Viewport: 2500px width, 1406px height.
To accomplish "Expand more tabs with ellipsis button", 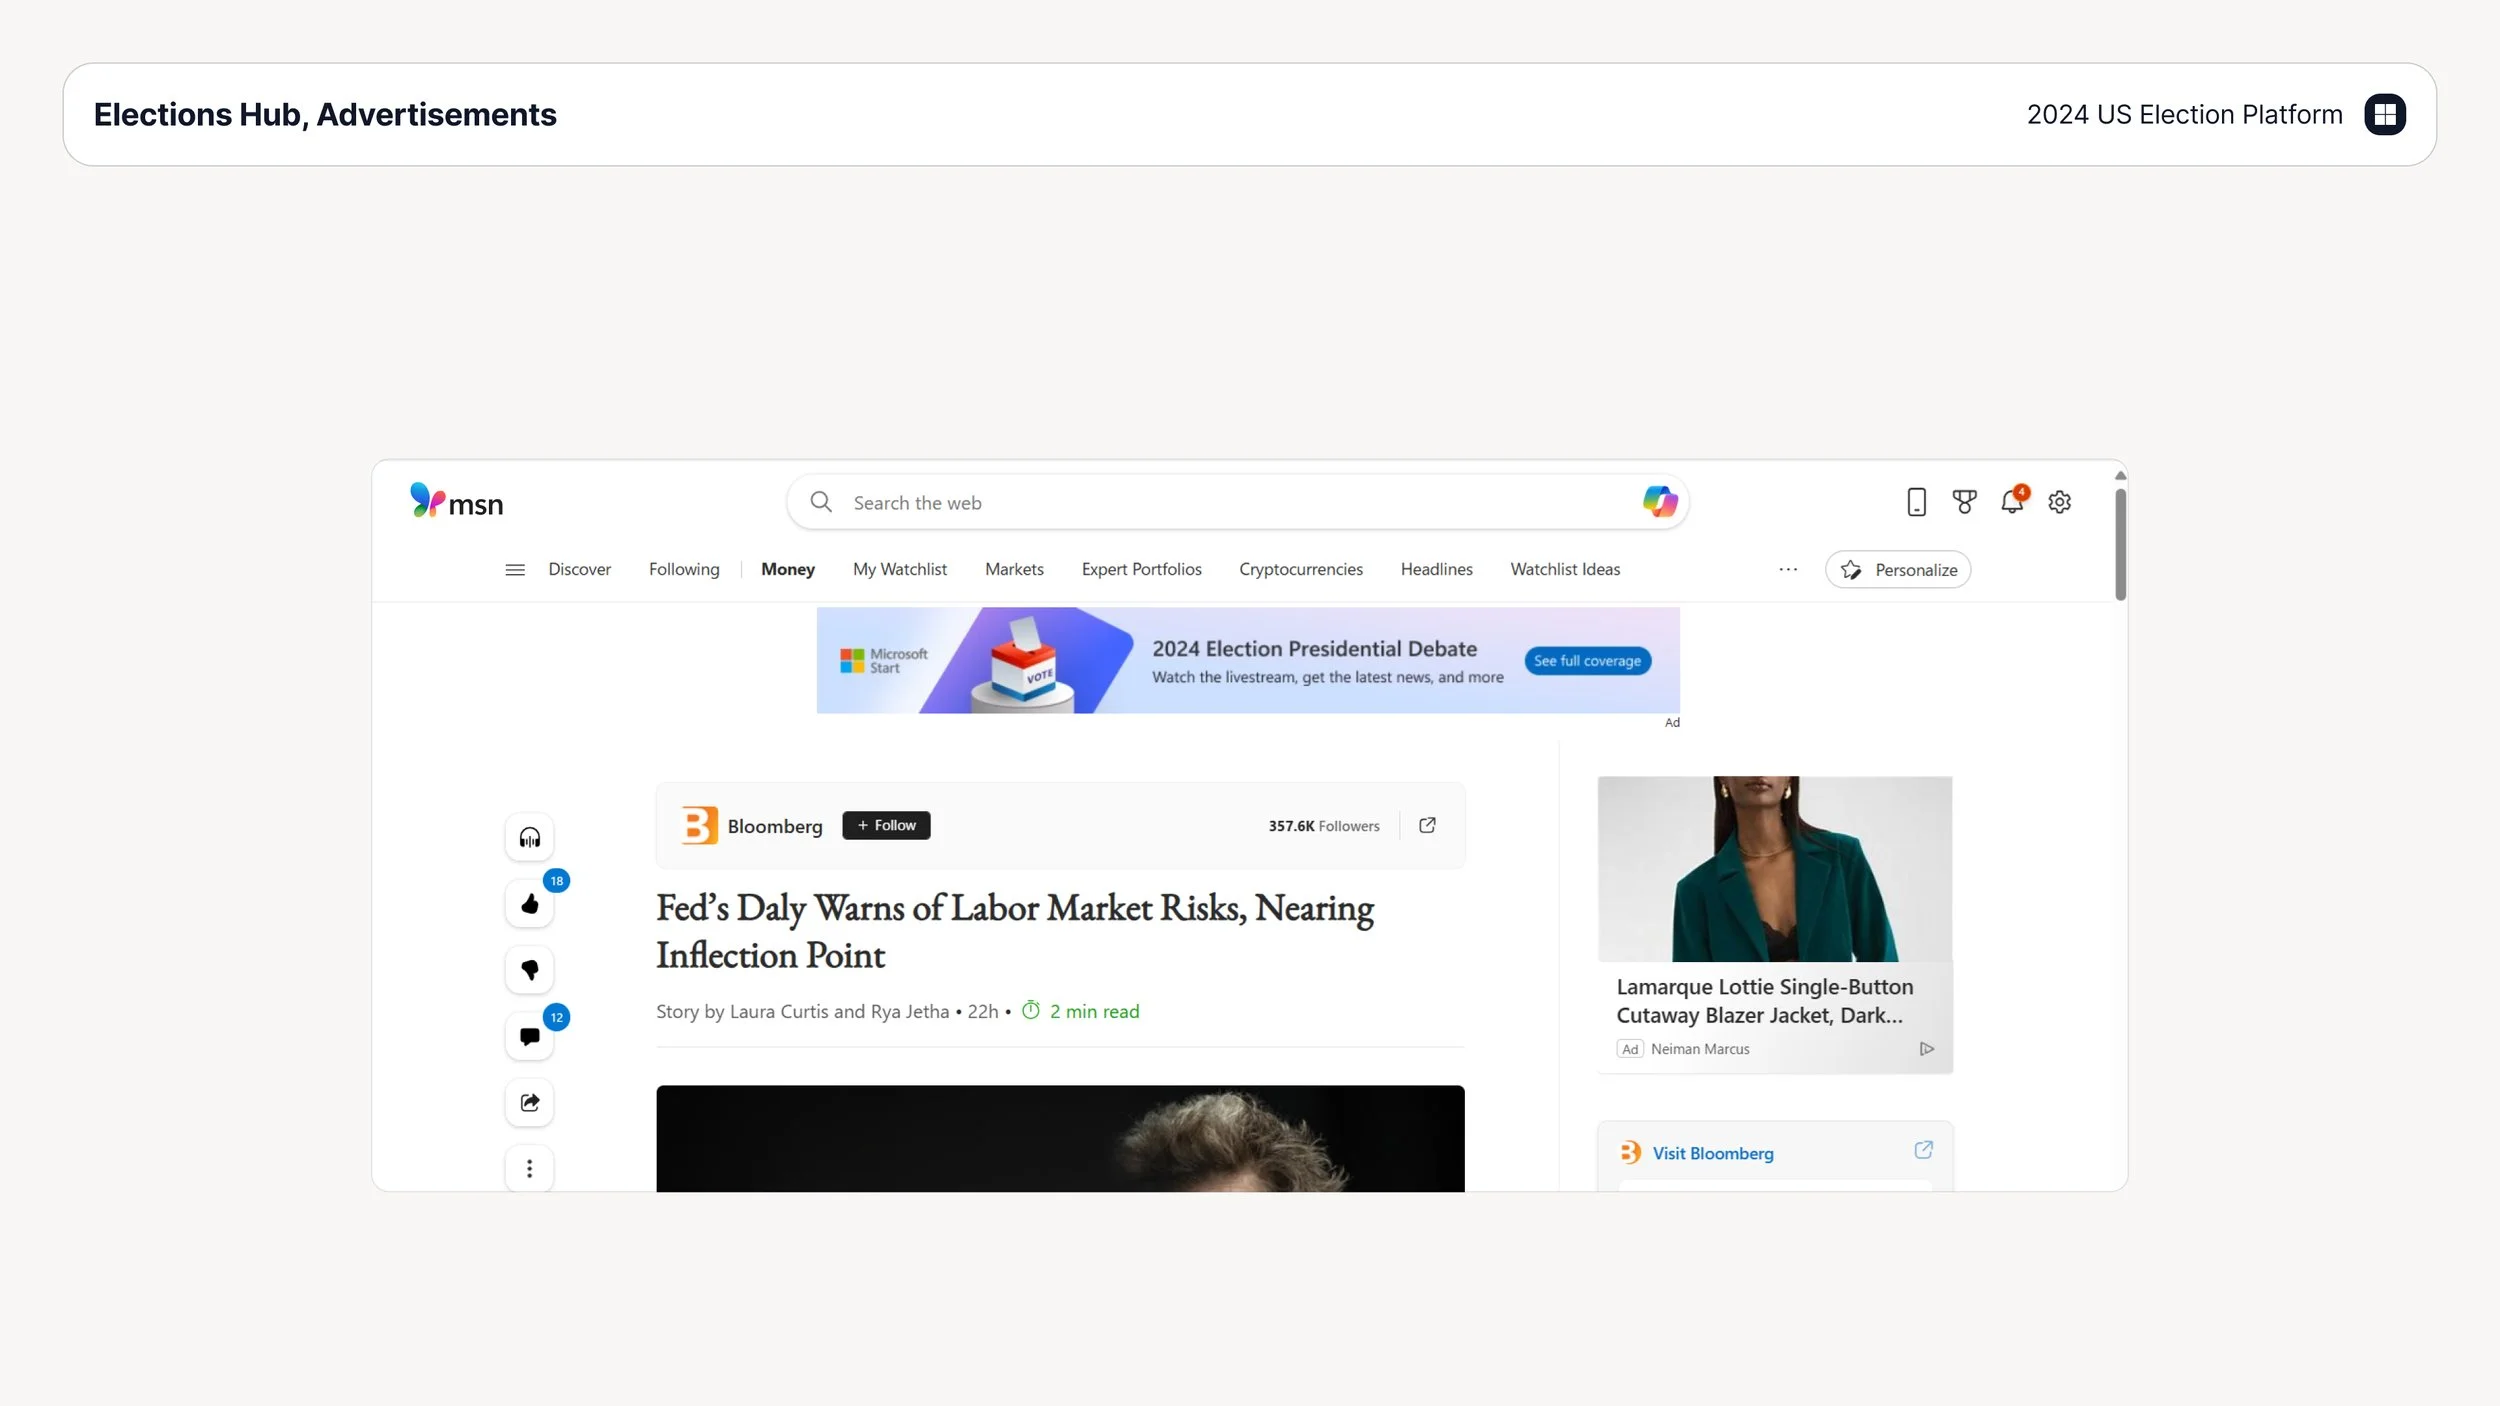I will [x=1788, y=570].
